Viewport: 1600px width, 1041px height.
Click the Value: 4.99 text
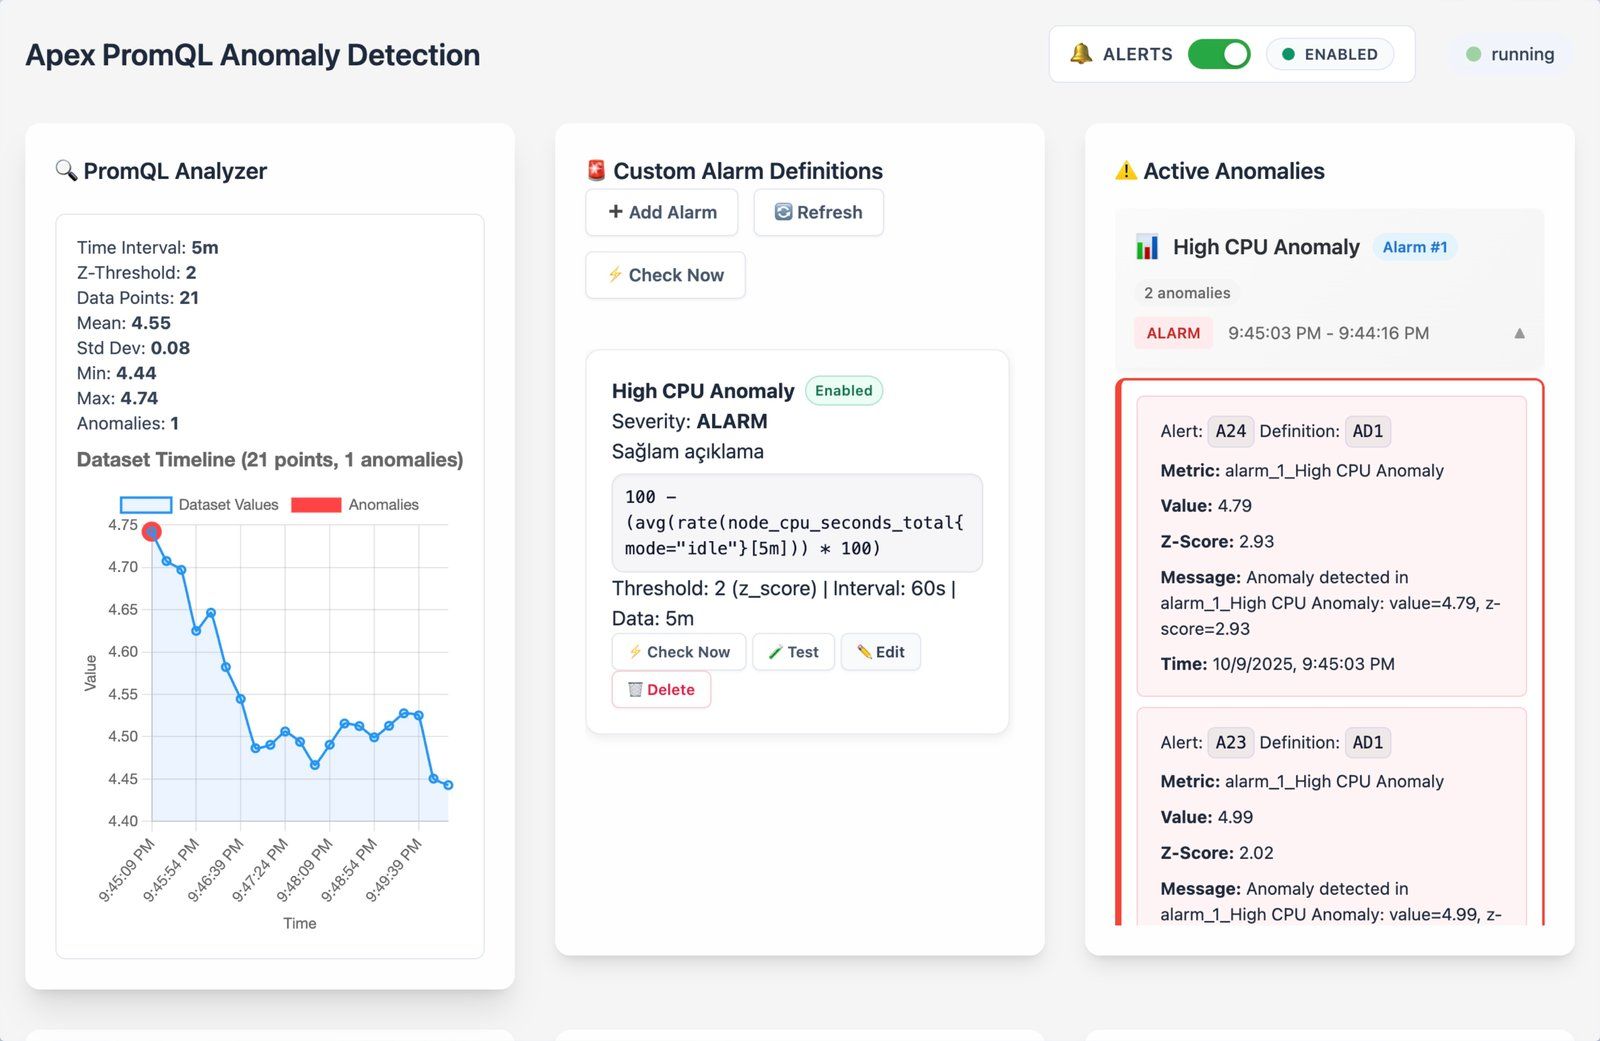(x=1206, y=817)
